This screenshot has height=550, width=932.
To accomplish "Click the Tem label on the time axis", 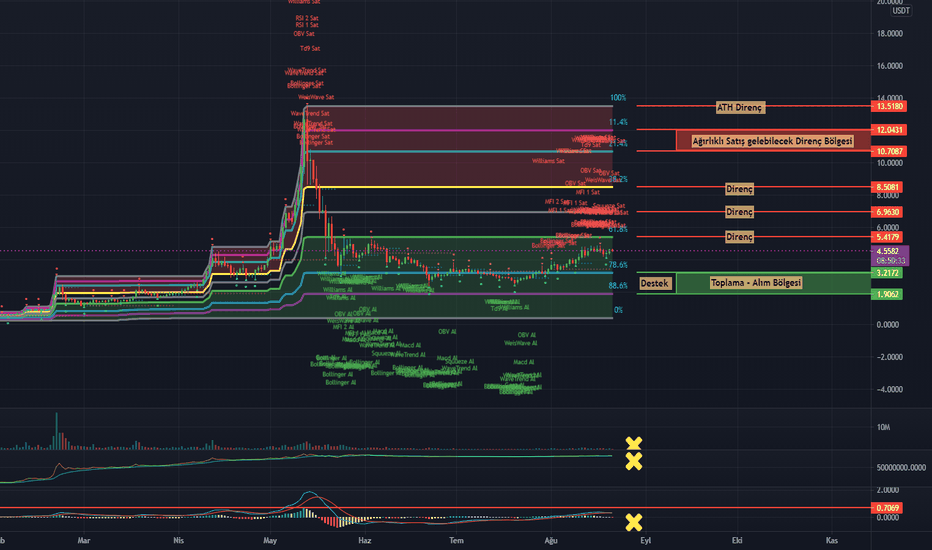I will 456,540.
